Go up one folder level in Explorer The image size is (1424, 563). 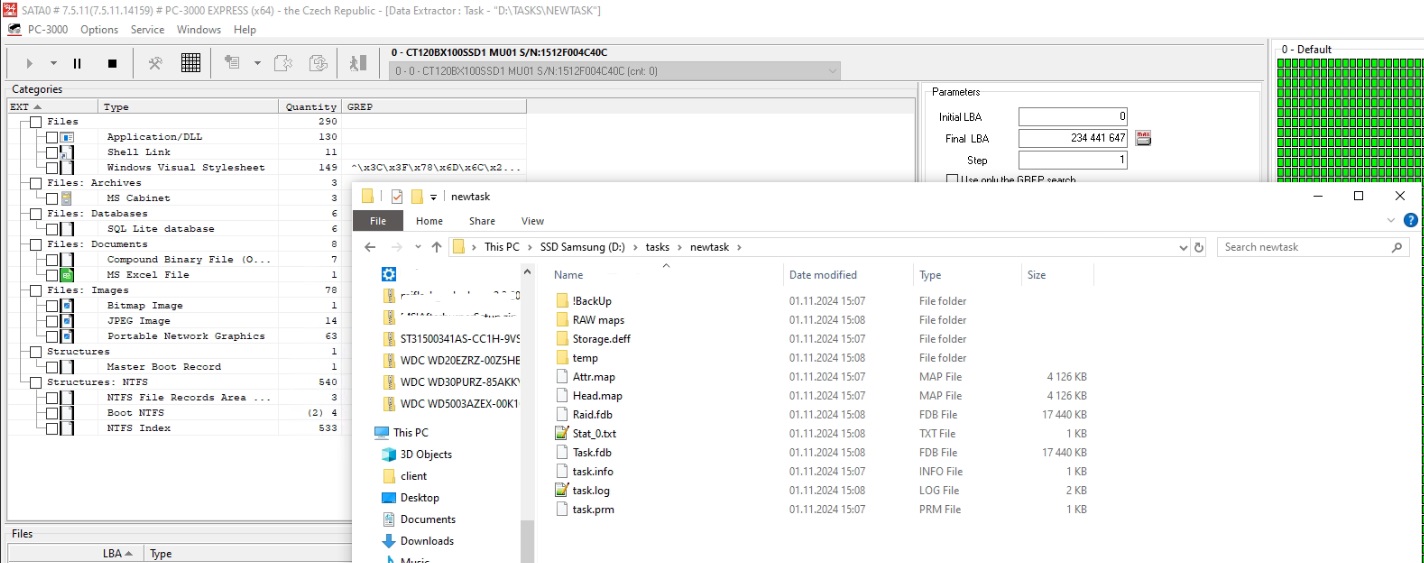point(436,247)
